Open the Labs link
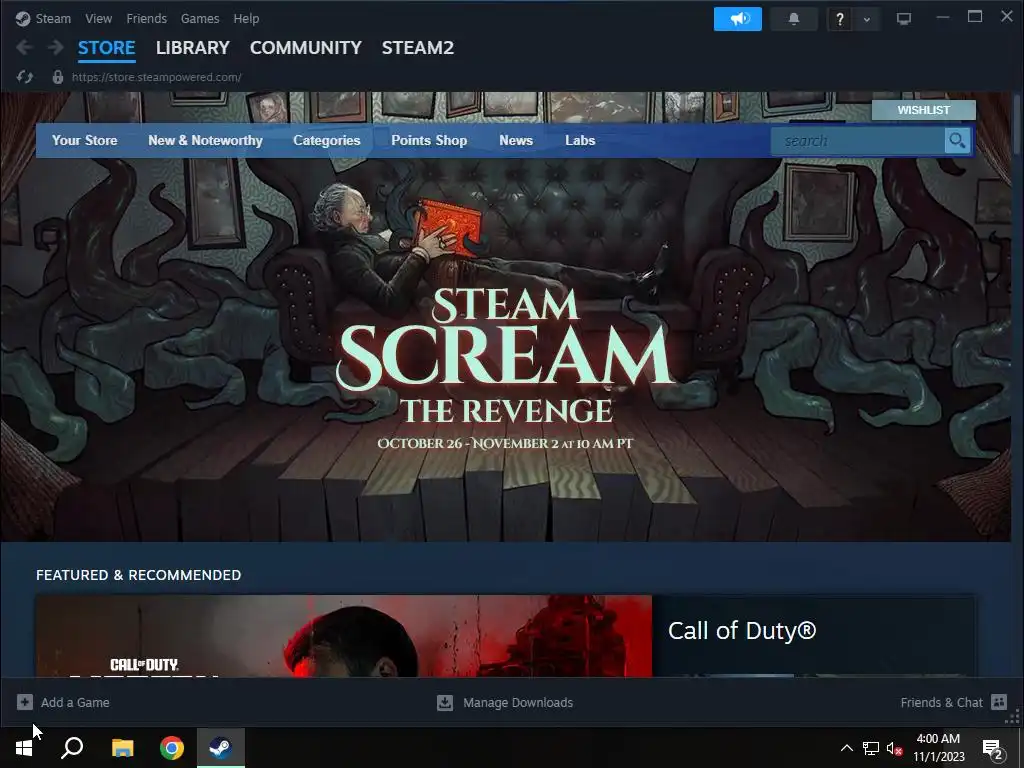The width and height of the screenshot is (1024, 768). 580,140
